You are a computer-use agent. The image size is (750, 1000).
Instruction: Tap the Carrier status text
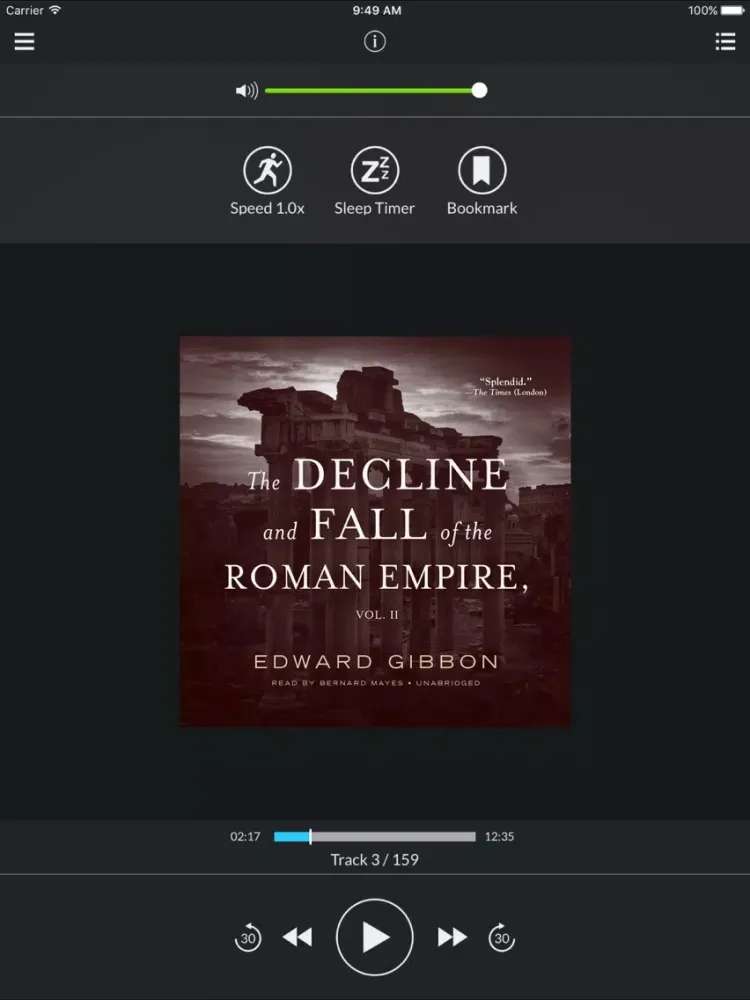pos(24,10)
